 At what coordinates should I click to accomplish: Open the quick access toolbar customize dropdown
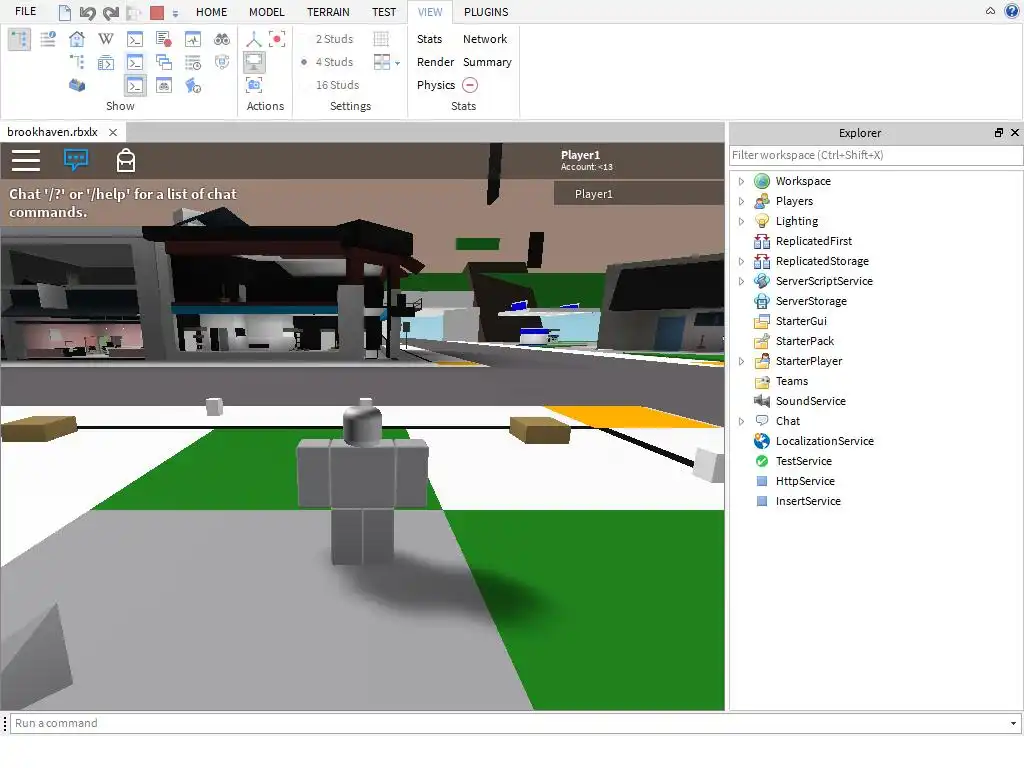point(175,13)
